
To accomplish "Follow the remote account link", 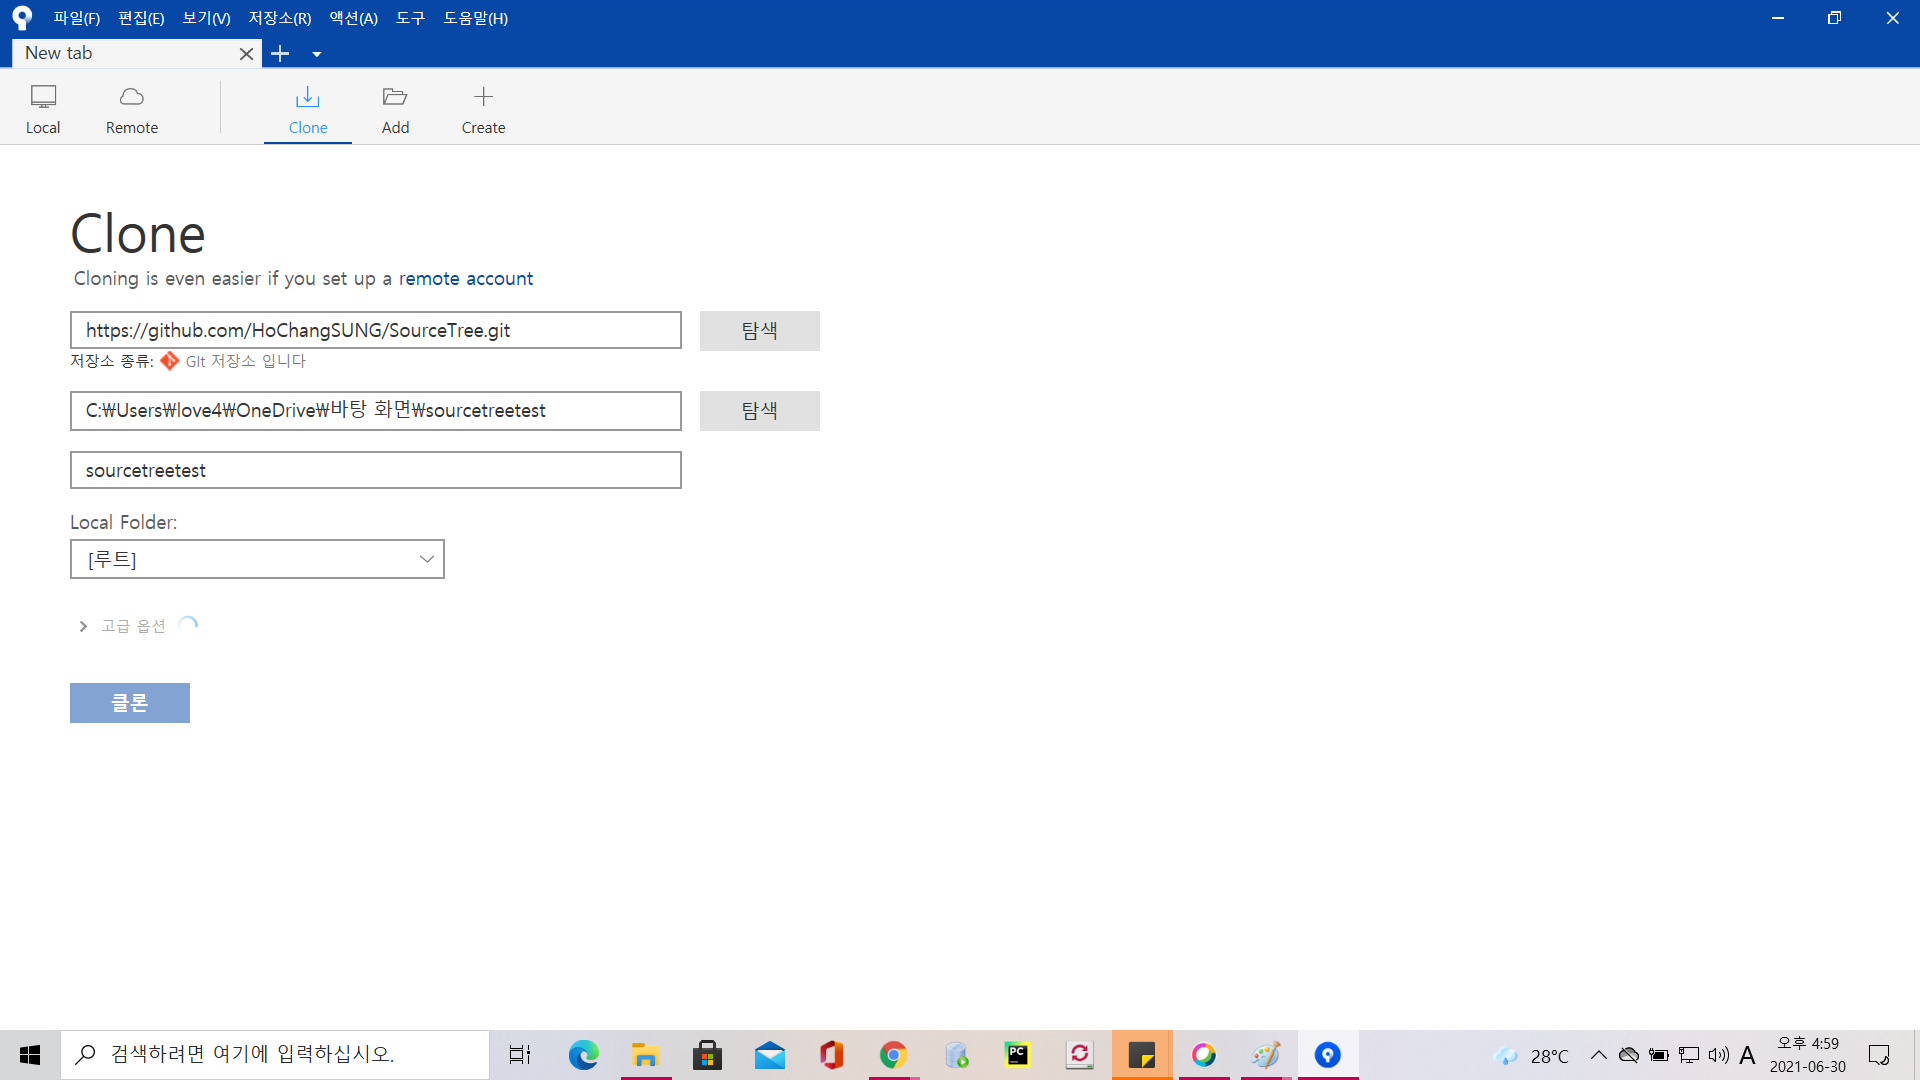I will (466, 279).
